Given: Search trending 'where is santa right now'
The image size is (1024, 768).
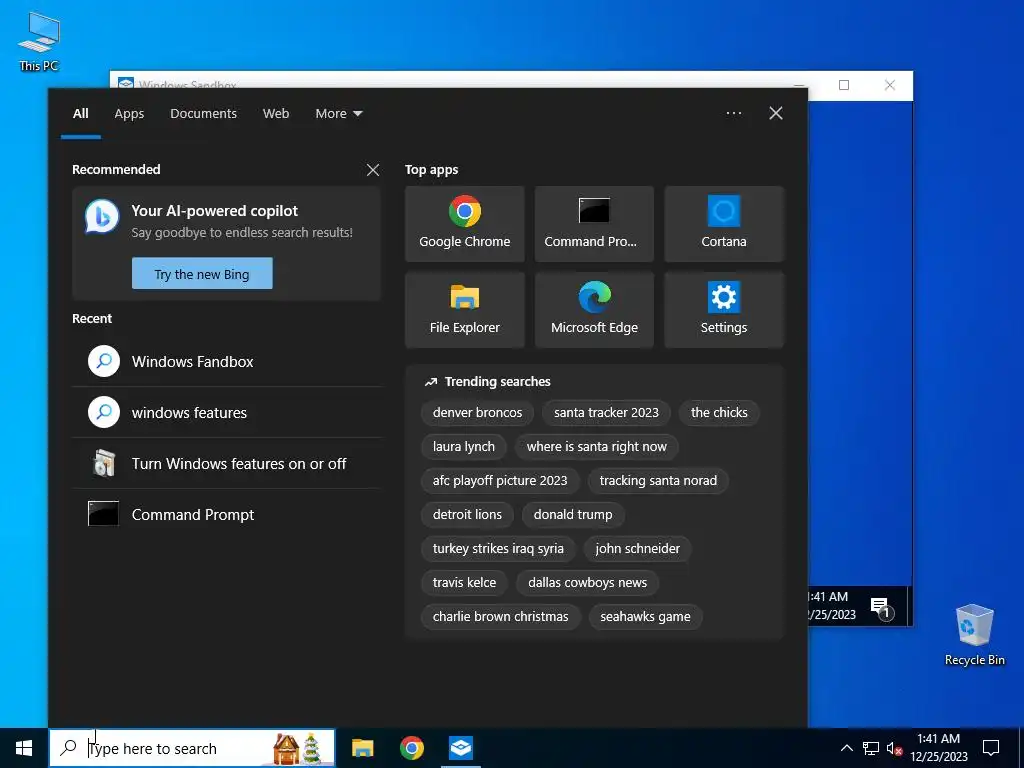Looking at the screenshot, I should tap(596, 447).
